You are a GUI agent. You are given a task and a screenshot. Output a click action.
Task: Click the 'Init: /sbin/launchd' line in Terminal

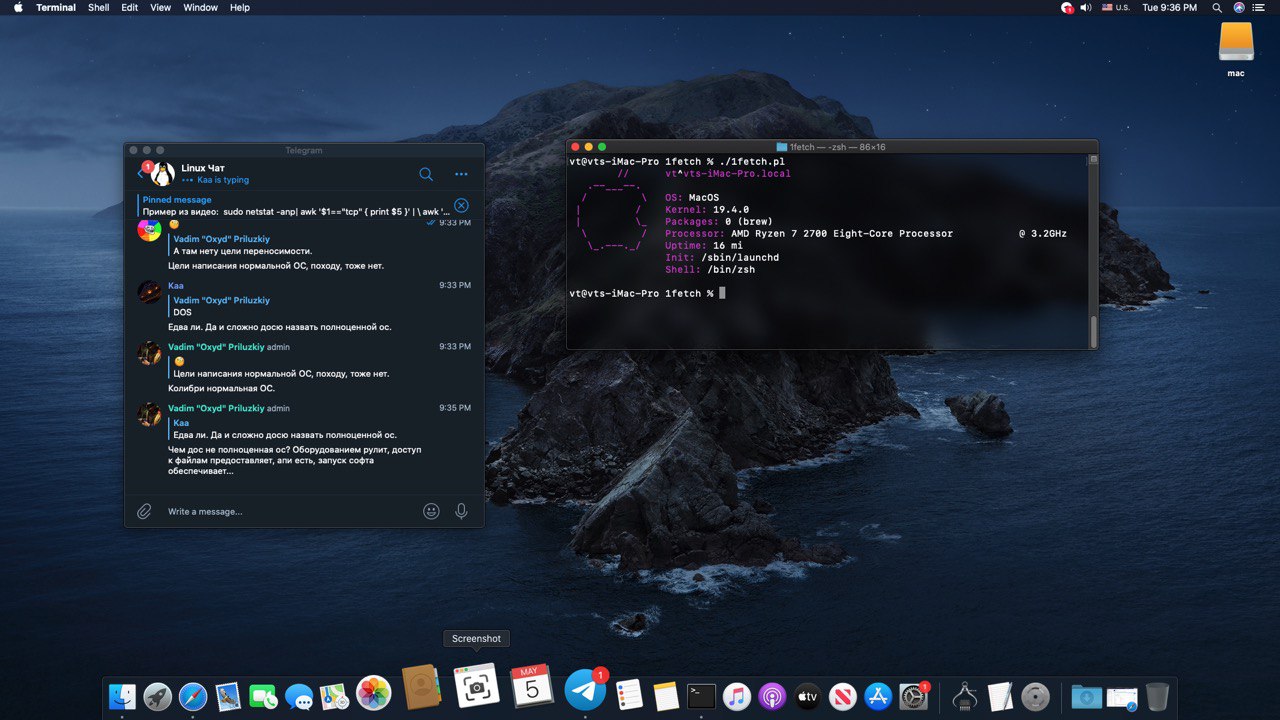[722, 257]
